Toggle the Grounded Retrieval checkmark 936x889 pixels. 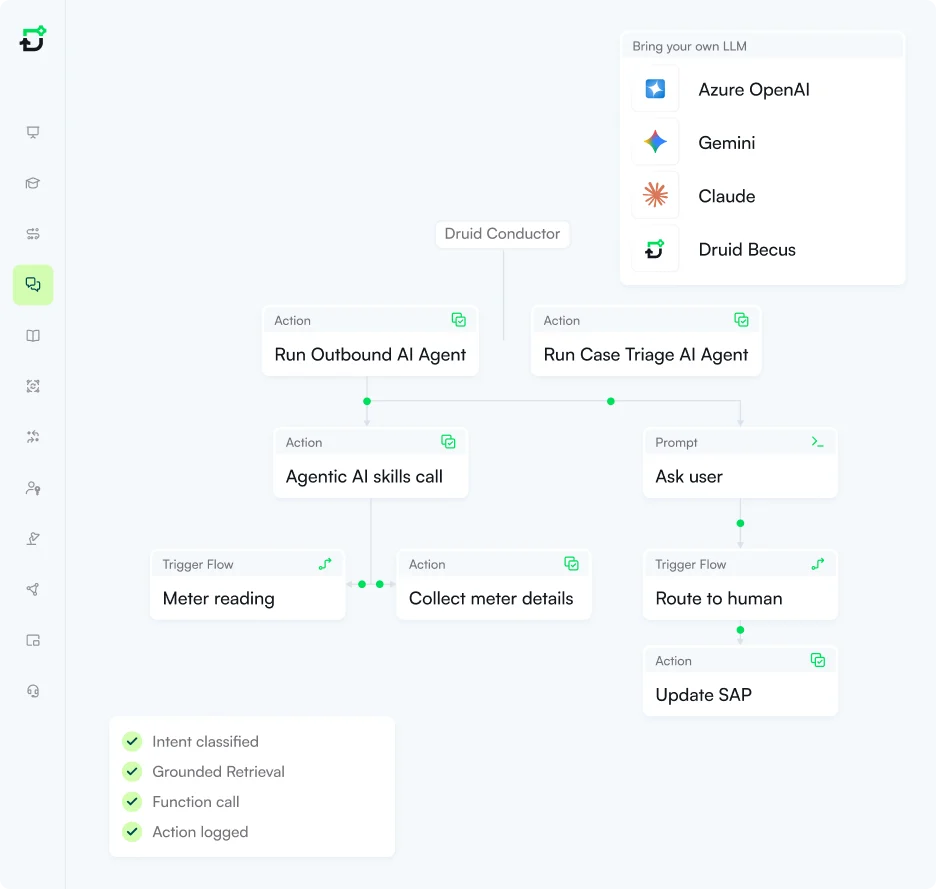pyautogui.click(x=132, y=771)
